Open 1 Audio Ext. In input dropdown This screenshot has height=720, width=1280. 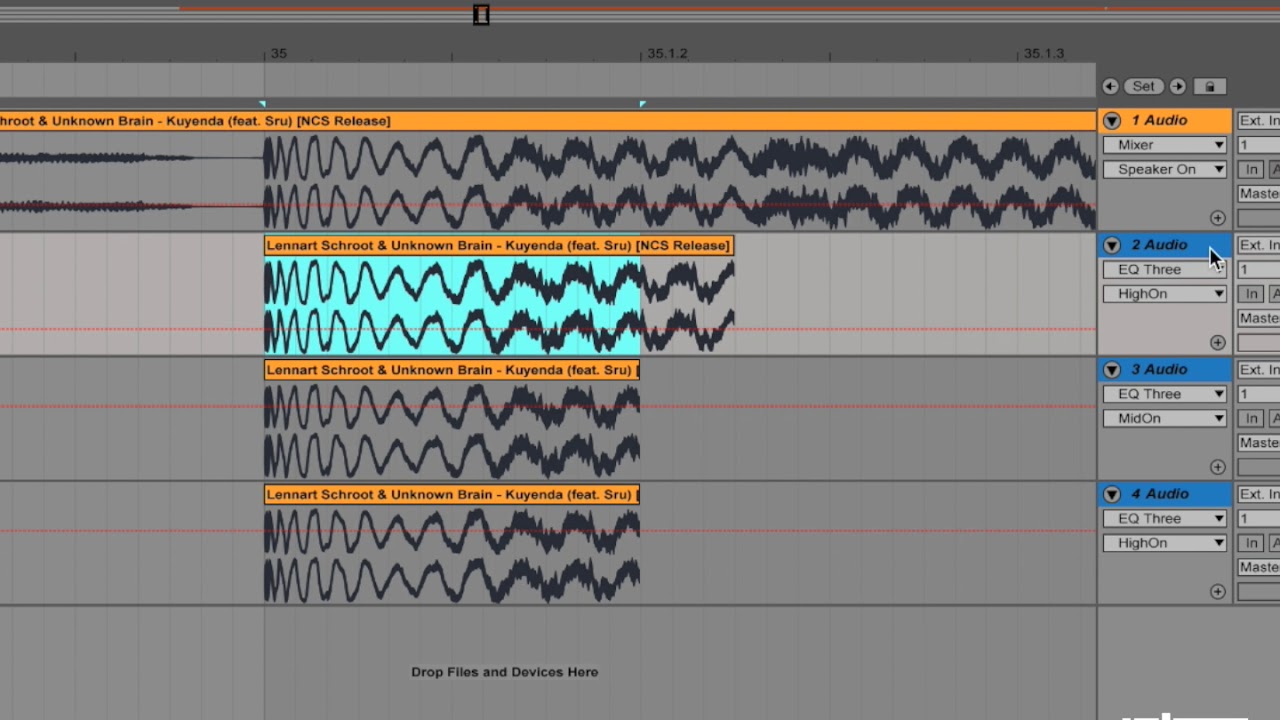(x=1259, y=121)
